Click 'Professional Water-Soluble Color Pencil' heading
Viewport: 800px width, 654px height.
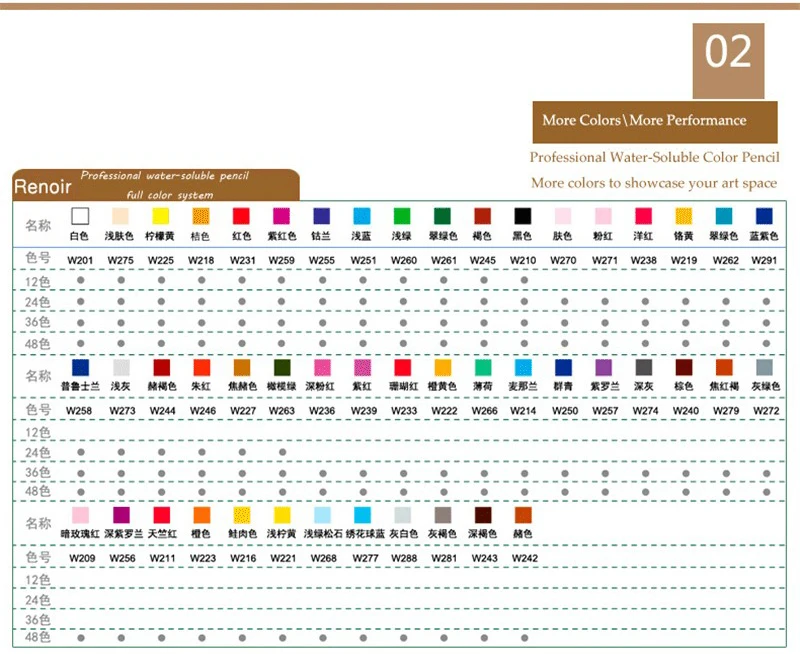click(655, 157)
